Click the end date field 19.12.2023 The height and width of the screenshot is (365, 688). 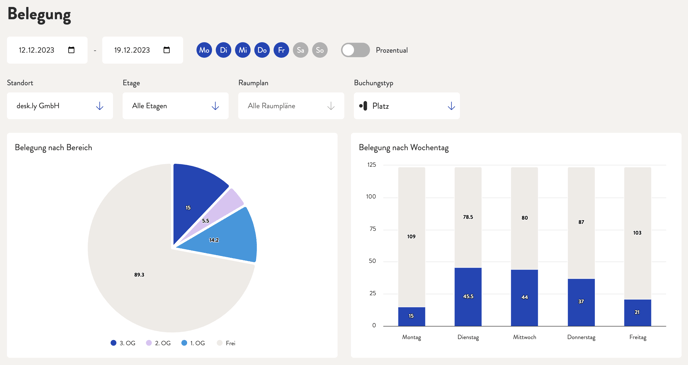pos(143,50)
